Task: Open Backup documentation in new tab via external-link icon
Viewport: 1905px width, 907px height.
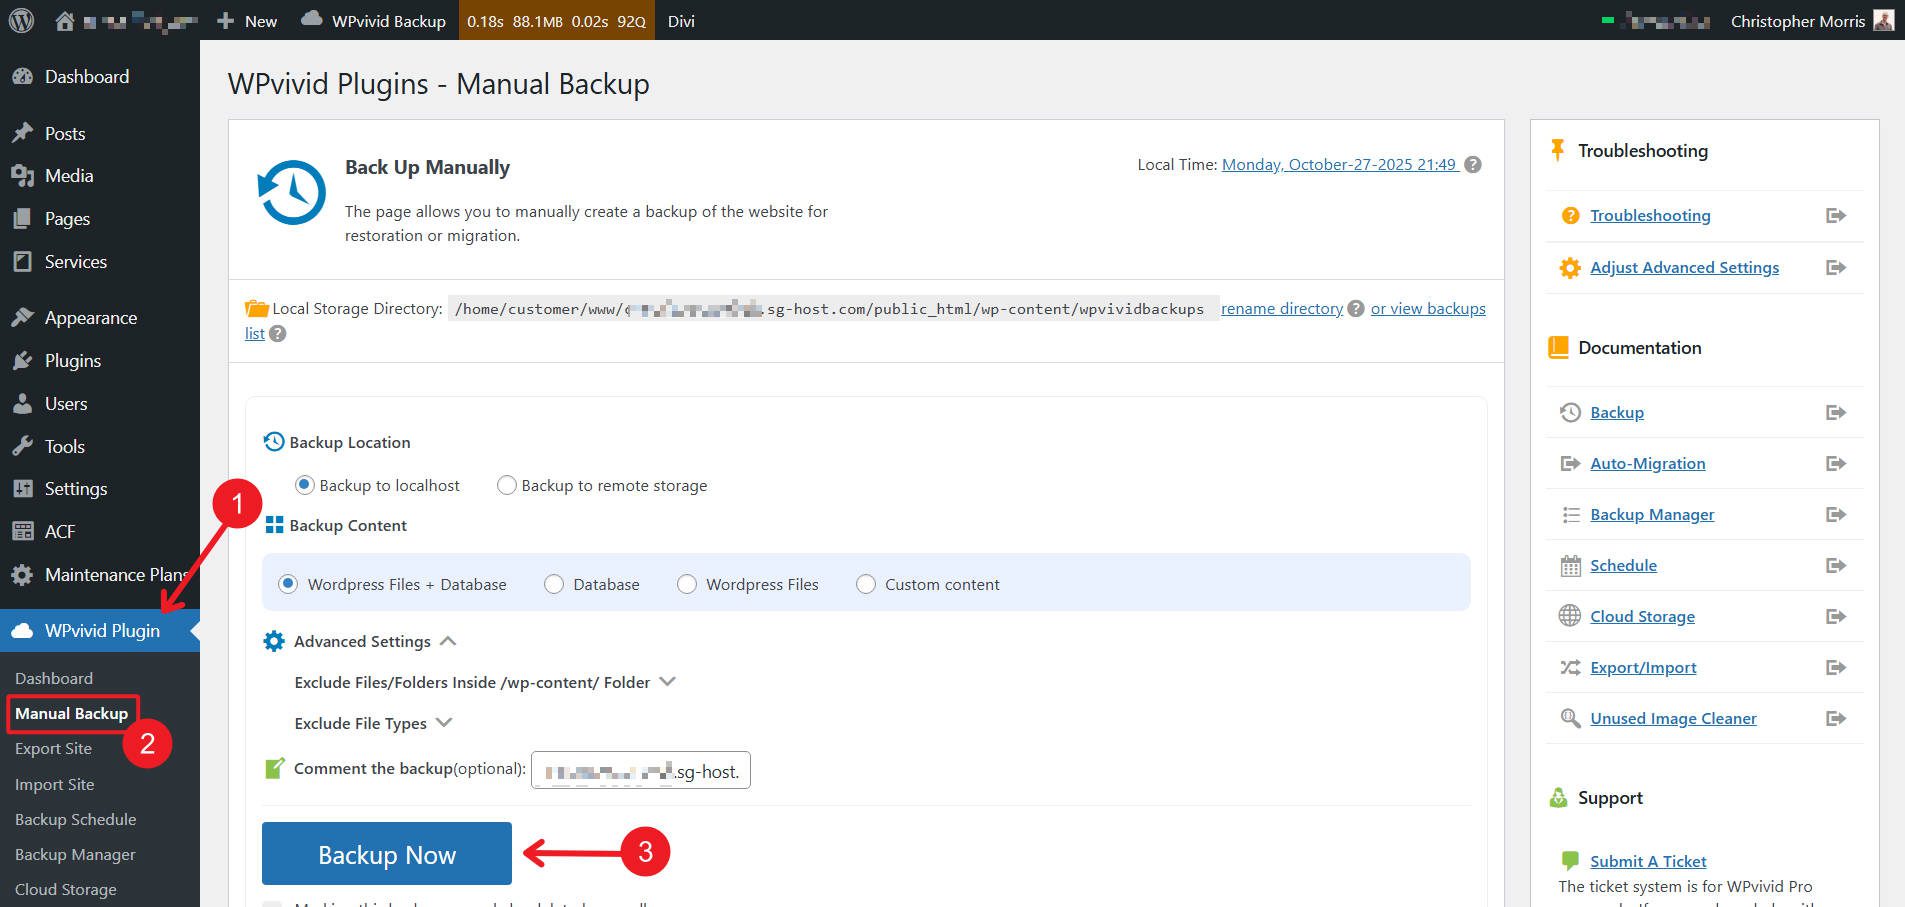Action: (x=1836, y=412)
